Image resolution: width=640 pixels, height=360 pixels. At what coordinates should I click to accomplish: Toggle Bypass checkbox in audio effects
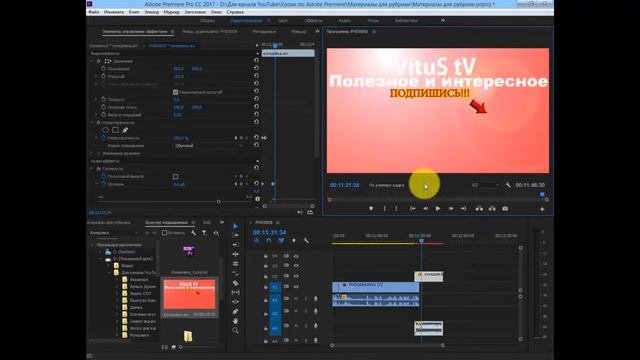click(x=176, y=176)
